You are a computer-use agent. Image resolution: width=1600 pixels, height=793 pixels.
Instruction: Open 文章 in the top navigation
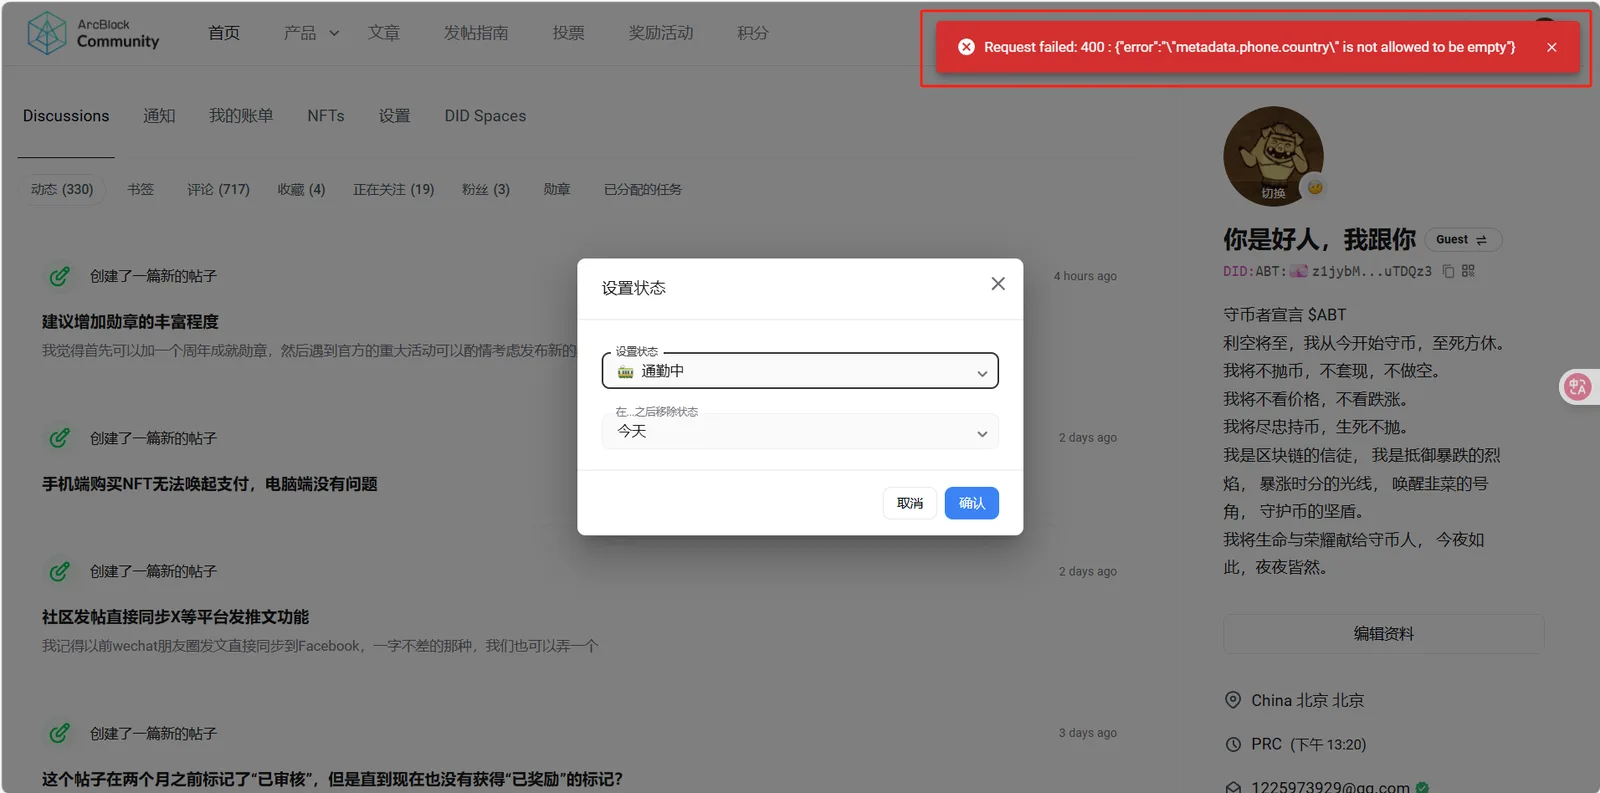(x=384, y=33)
